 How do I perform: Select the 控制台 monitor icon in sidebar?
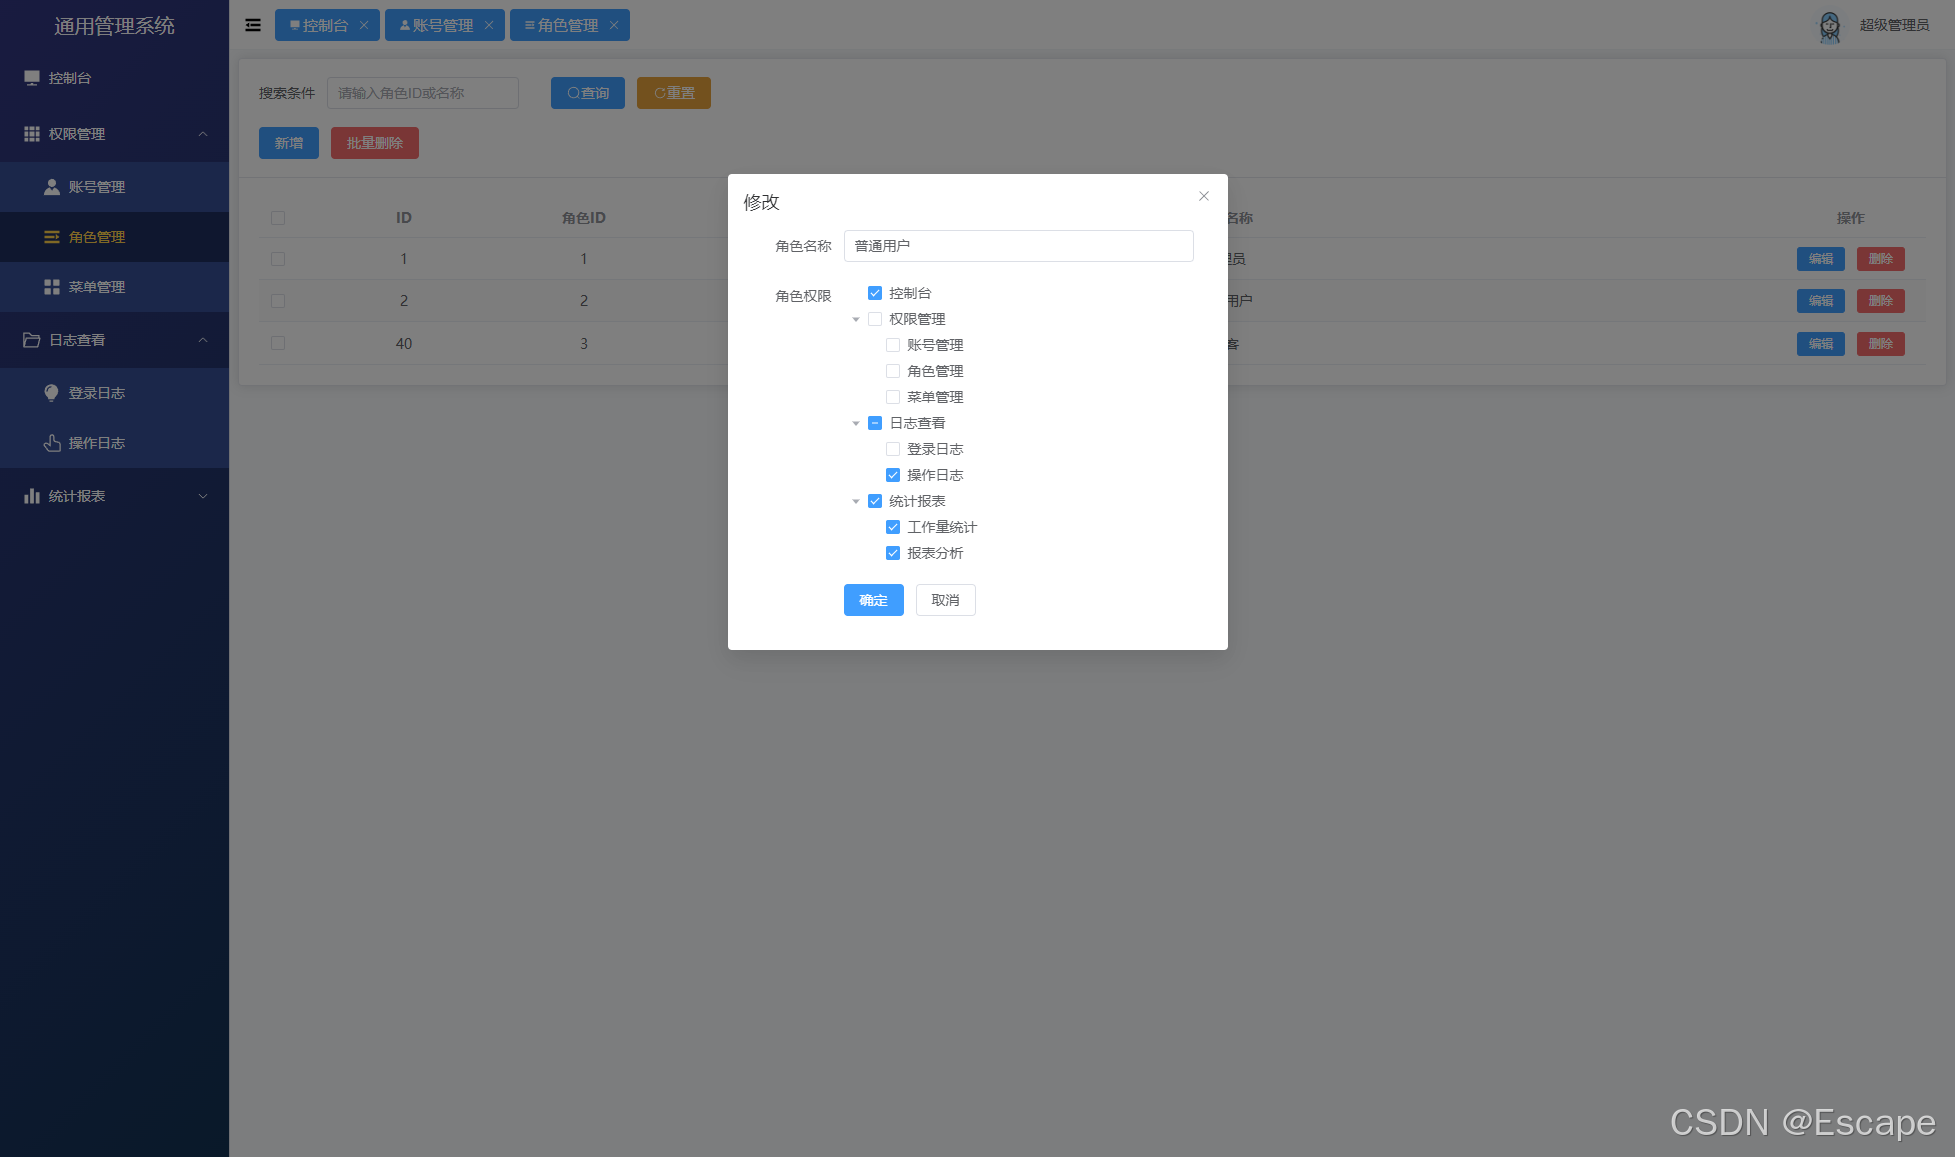(31, 77)
